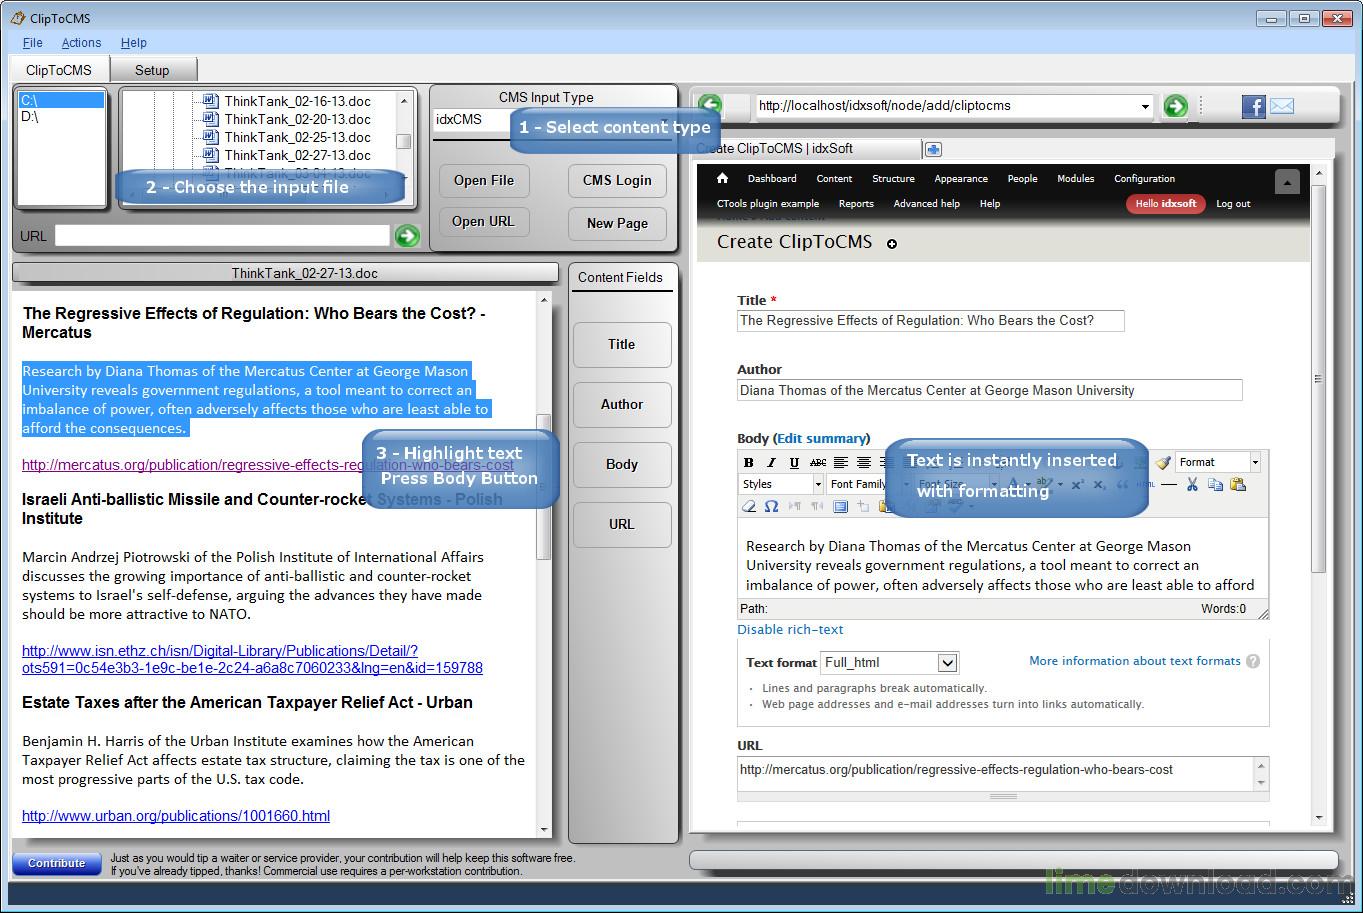Viewport: 1363px width, 913px height.
Task: Click the Cut scissors icon in editor
Action: pyautogui.click(x=1192, y=484)
